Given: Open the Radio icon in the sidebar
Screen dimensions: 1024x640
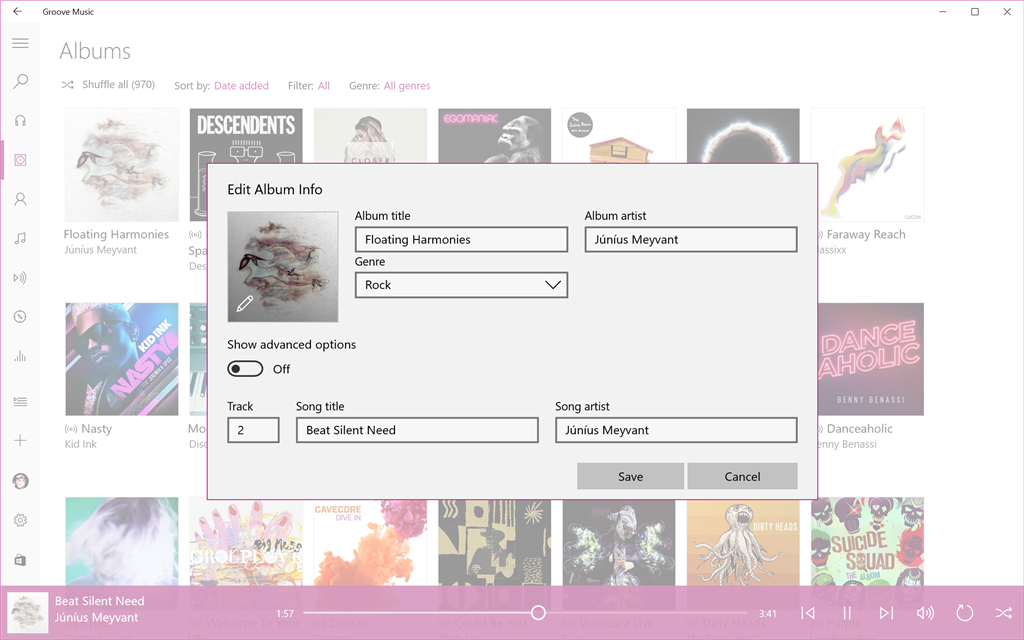Looking at the screenshot, I should click(20, 278).
